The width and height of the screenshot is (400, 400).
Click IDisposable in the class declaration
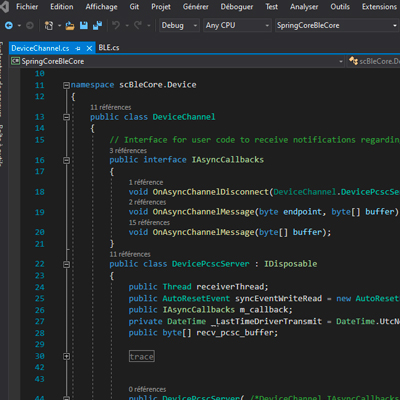point(290,264)
